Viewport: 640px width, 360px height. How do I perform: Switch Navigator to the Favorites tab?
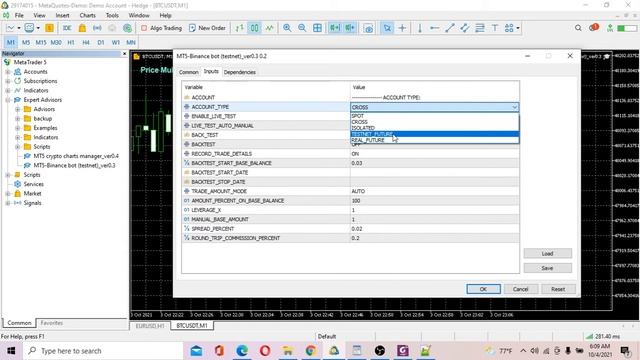51,323
